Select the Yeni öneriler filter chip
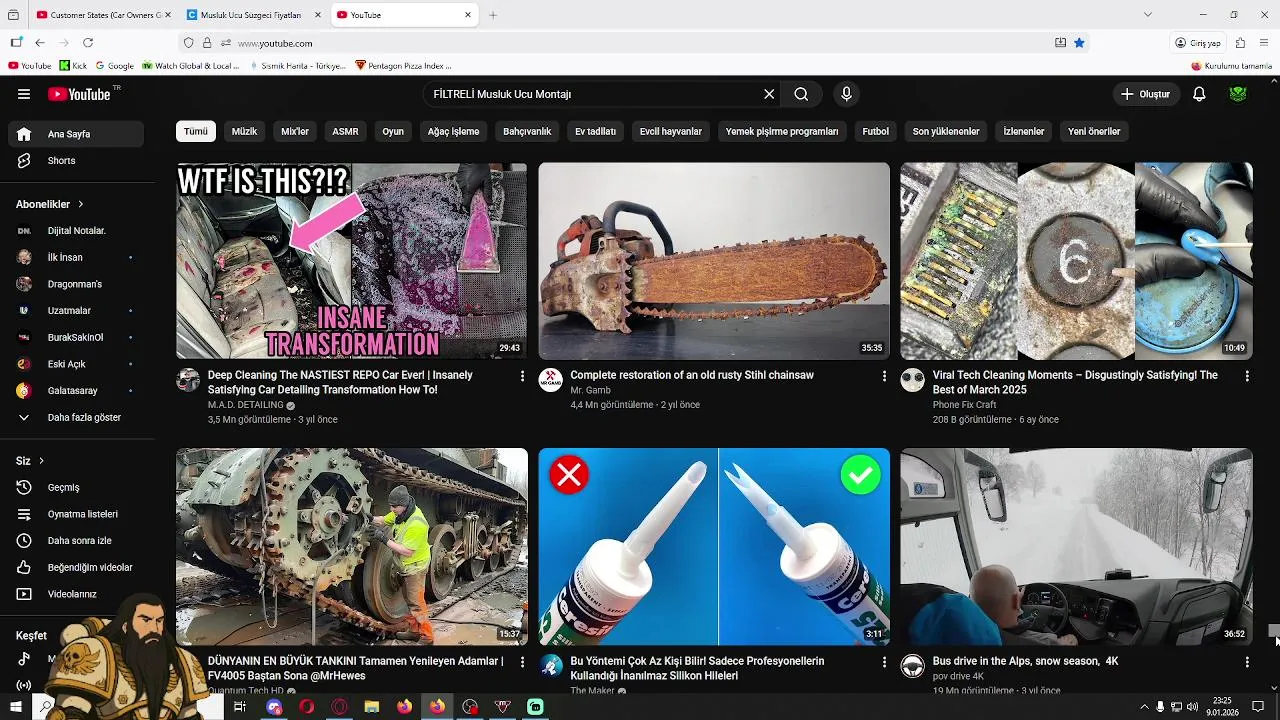The height and width of the screenshot is (720, 1280). pos(1094,132)
